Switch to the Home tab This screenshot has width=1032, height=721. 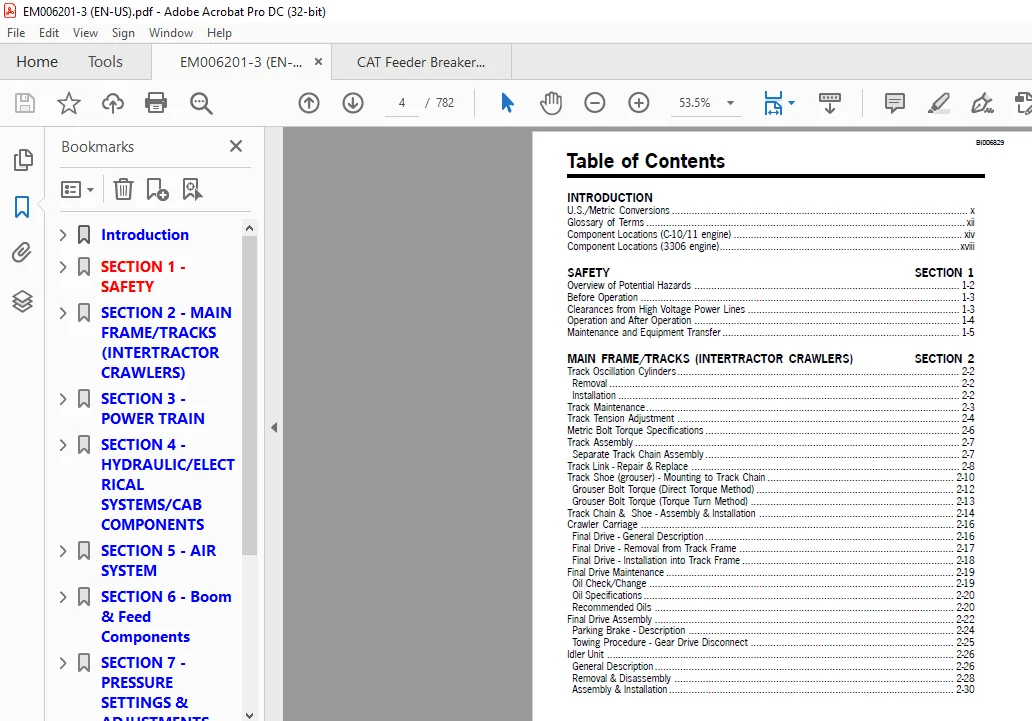coord(37,62)
